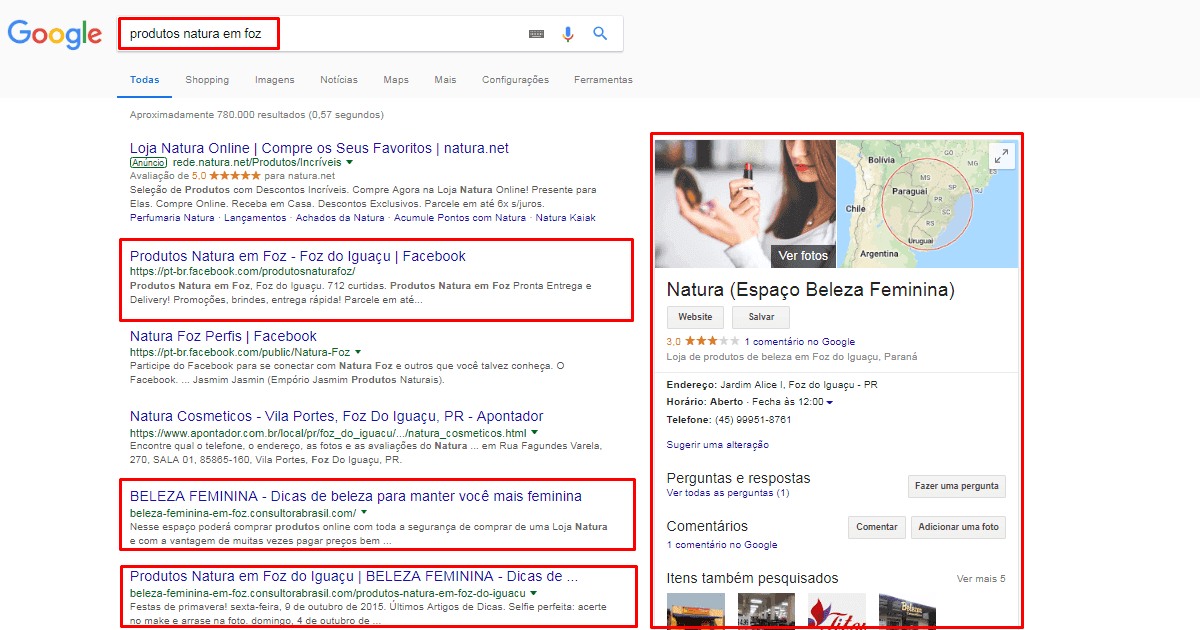1200x630 pixels.
Task: Click the Website button
Action: click(695, 317)
